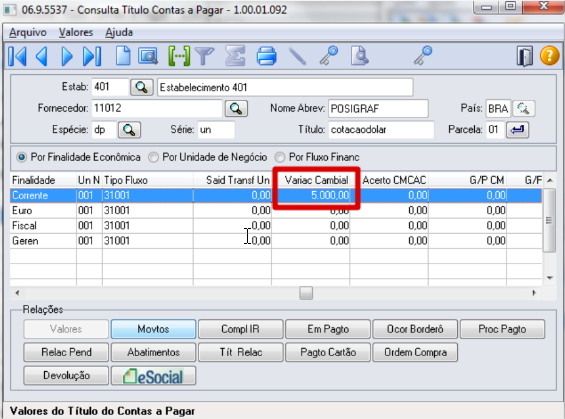Click the new document page icon
The width and height of the screenshot is (565, 419).
click(x=123, y=56)
